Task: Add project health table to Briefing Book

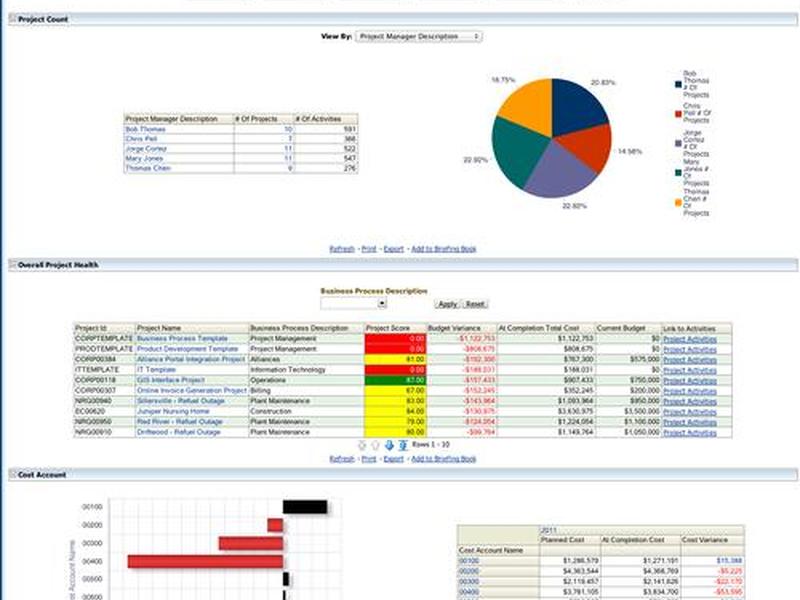Action: point(443,459)
